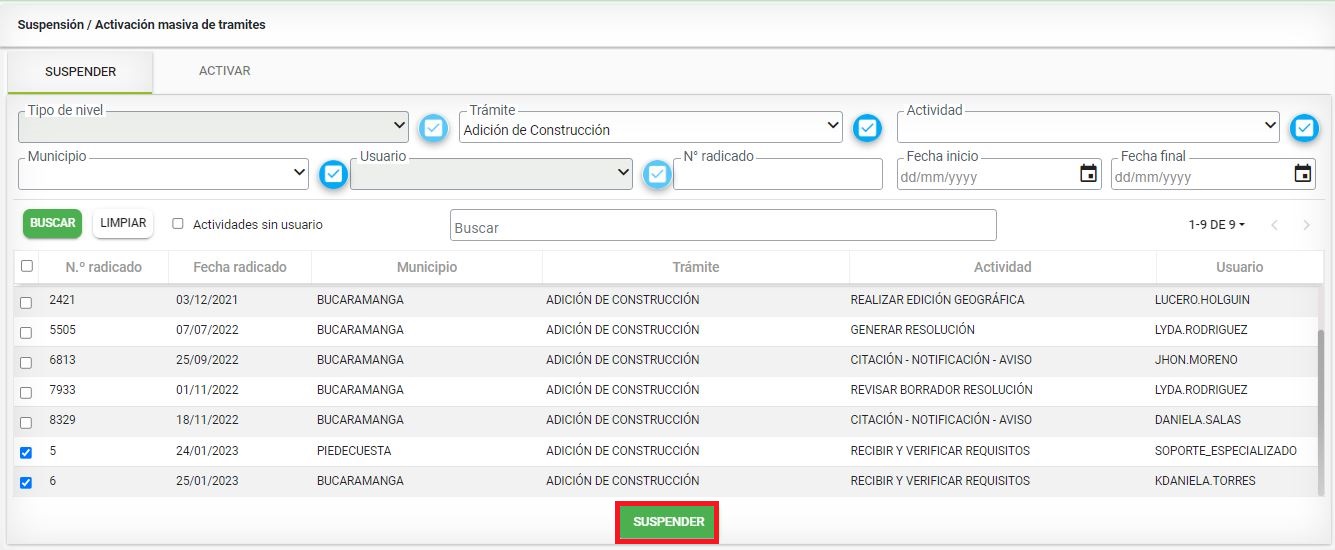Open the Fecha inicio calendar picker icon
The width and height of the screenshot is (1335, 550).
tap(1088, 174)
